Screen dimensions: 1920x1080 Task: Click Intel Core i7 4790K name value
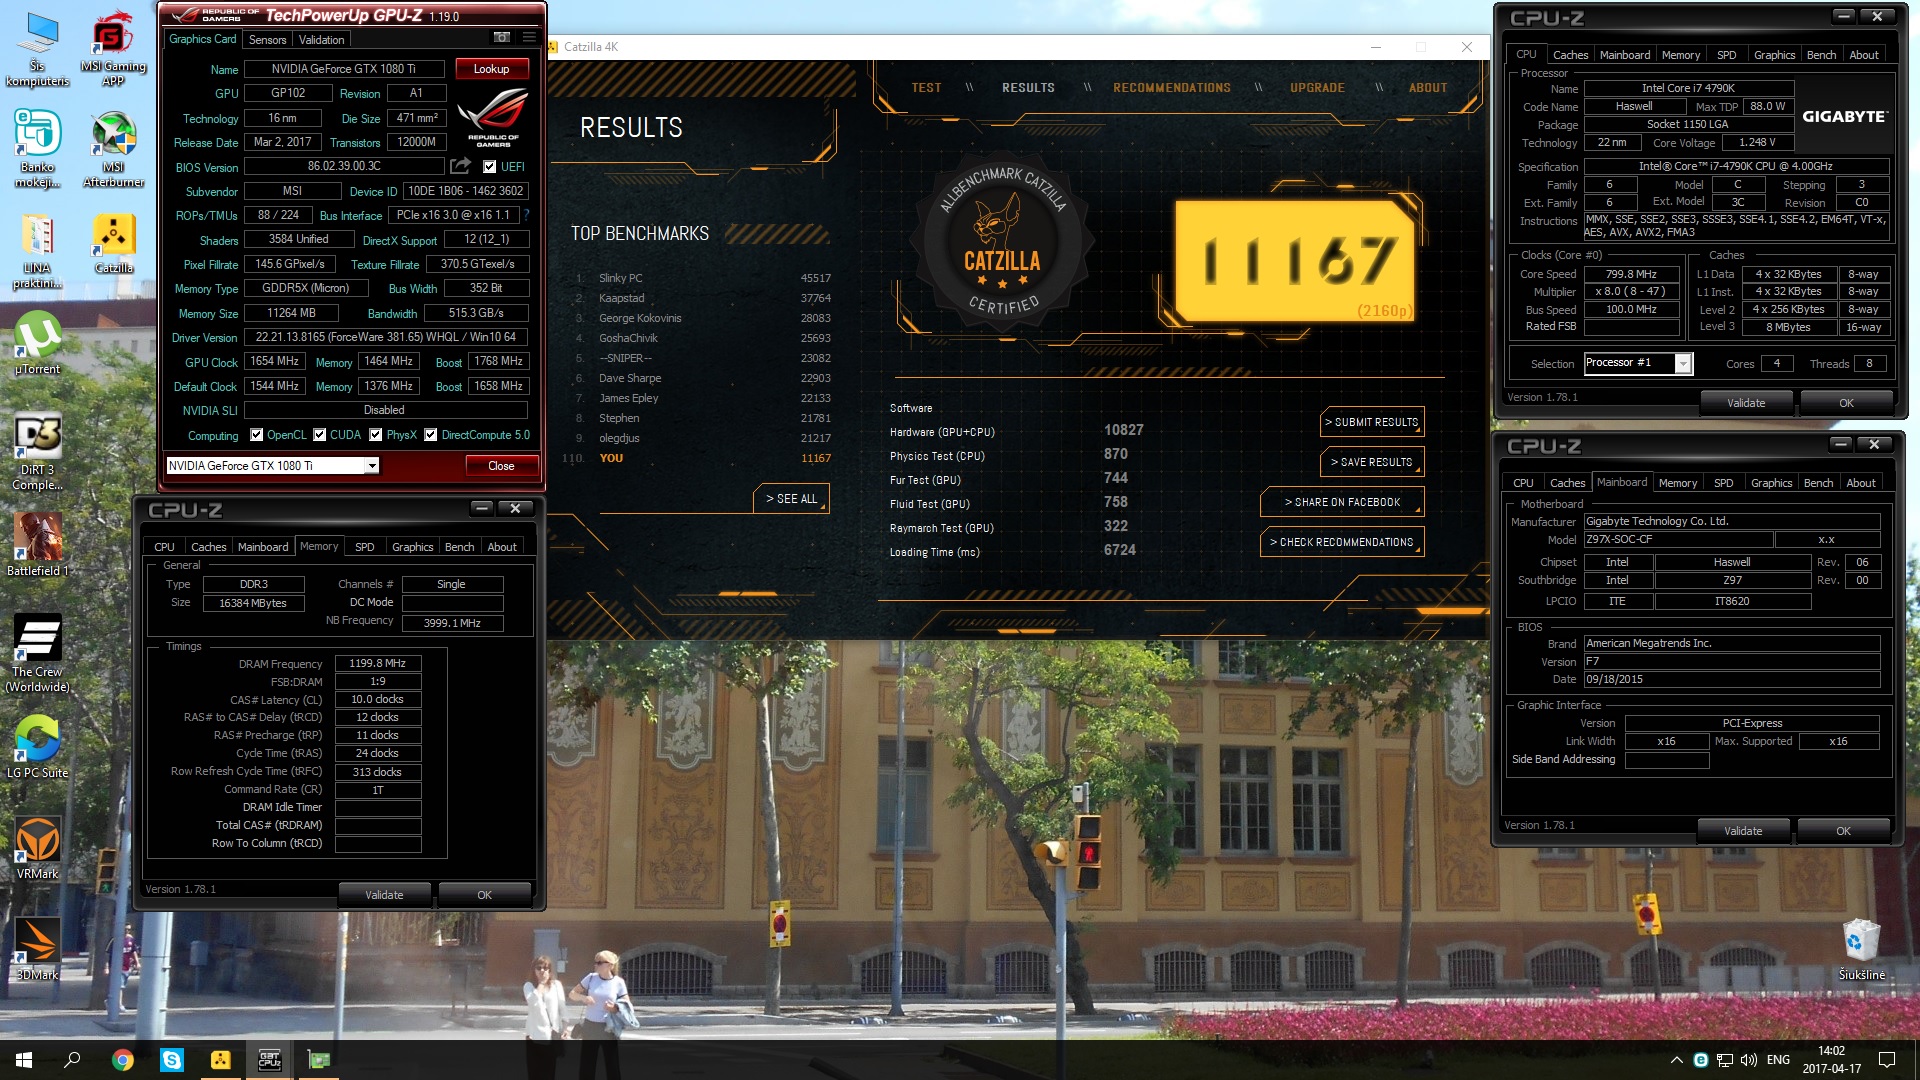tap(1688, 88)
